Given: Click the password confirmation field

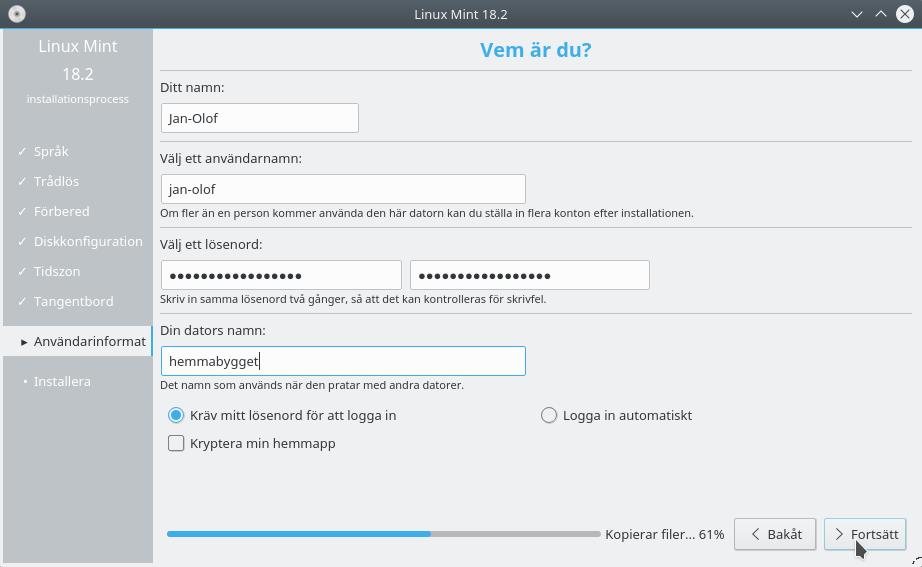Looking at the screenshot, I should (530, 275).
